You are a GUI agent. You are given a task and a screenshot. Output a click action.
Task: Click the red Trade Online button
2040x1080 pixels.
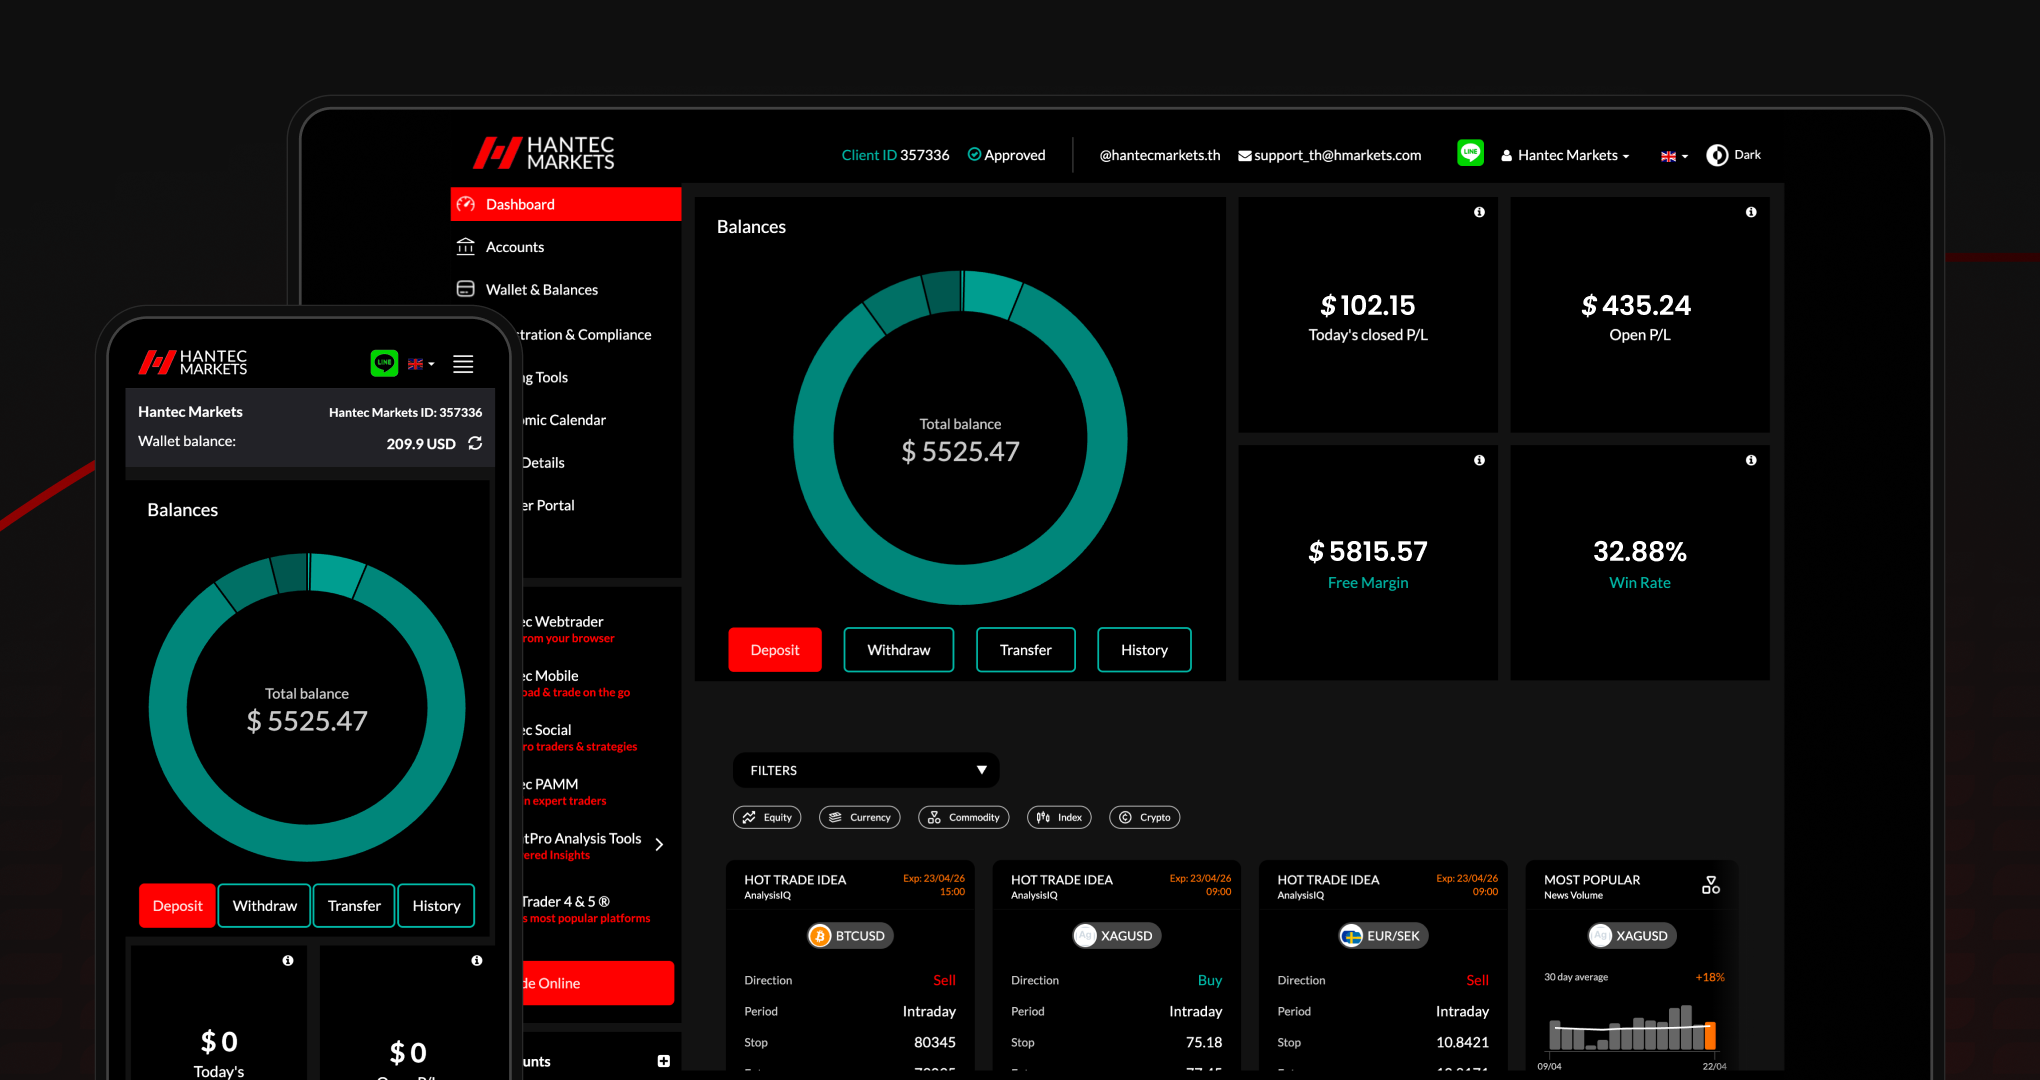click(598, 983)
